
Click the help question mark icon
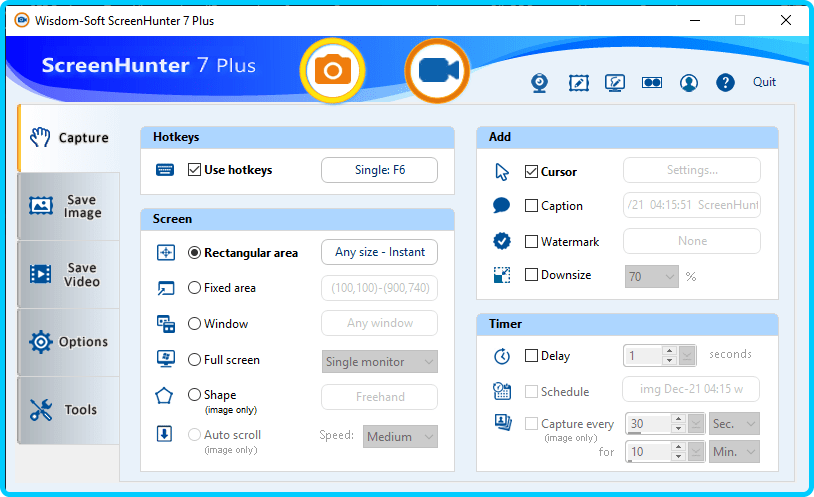click(x=725, y=83)
